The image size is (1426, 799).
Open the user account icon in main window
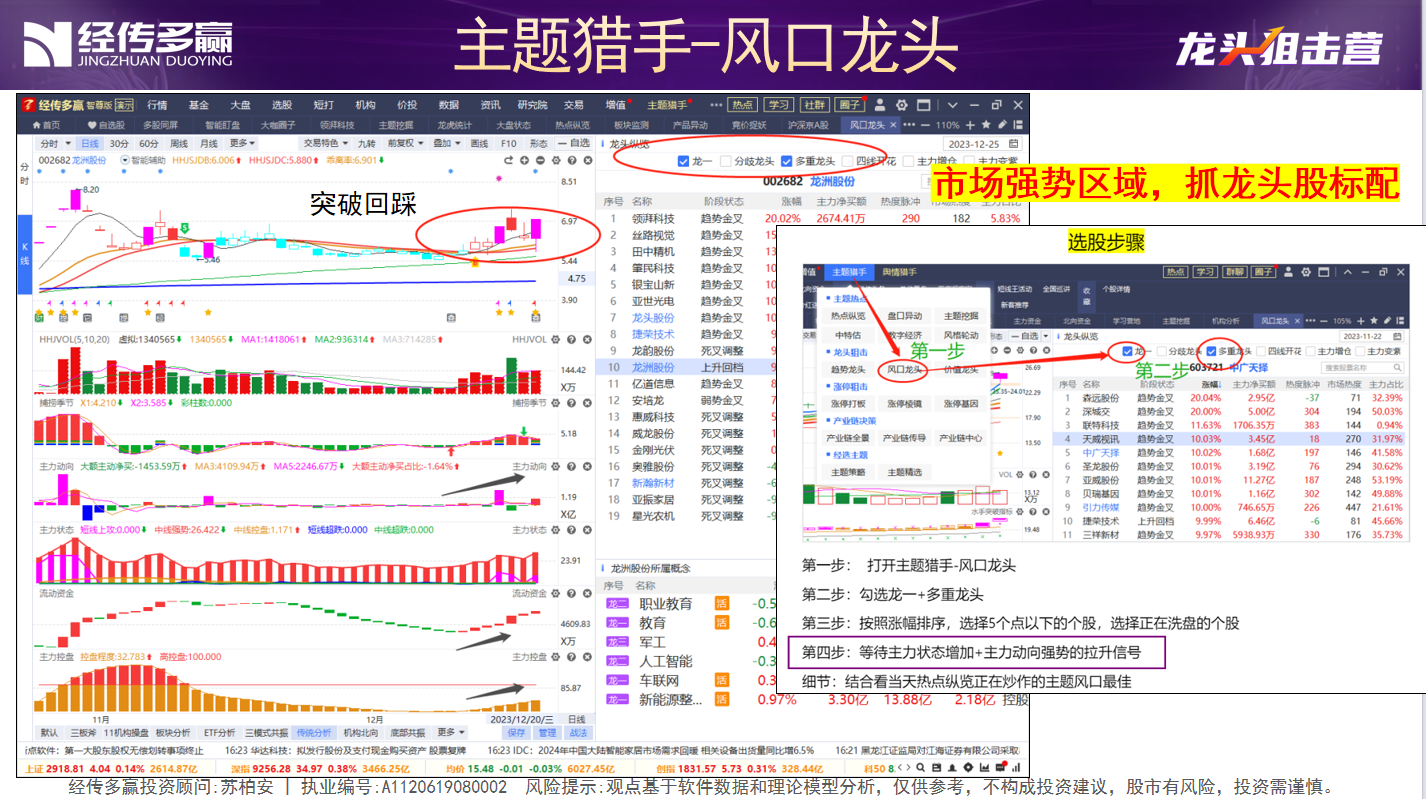(880, 105)
